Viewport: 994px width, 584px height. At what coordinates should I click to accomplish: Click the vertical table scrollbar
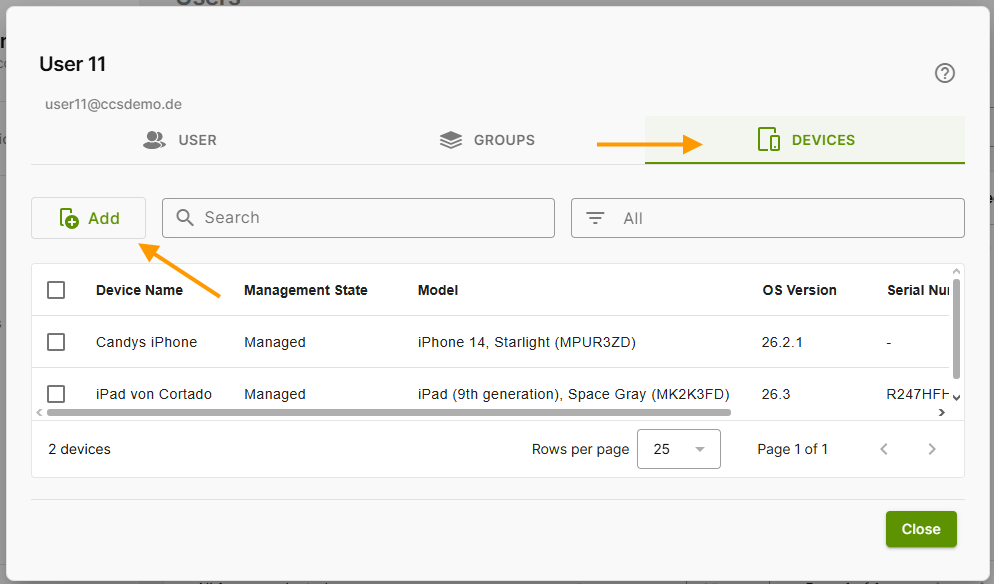pos(957,329)
